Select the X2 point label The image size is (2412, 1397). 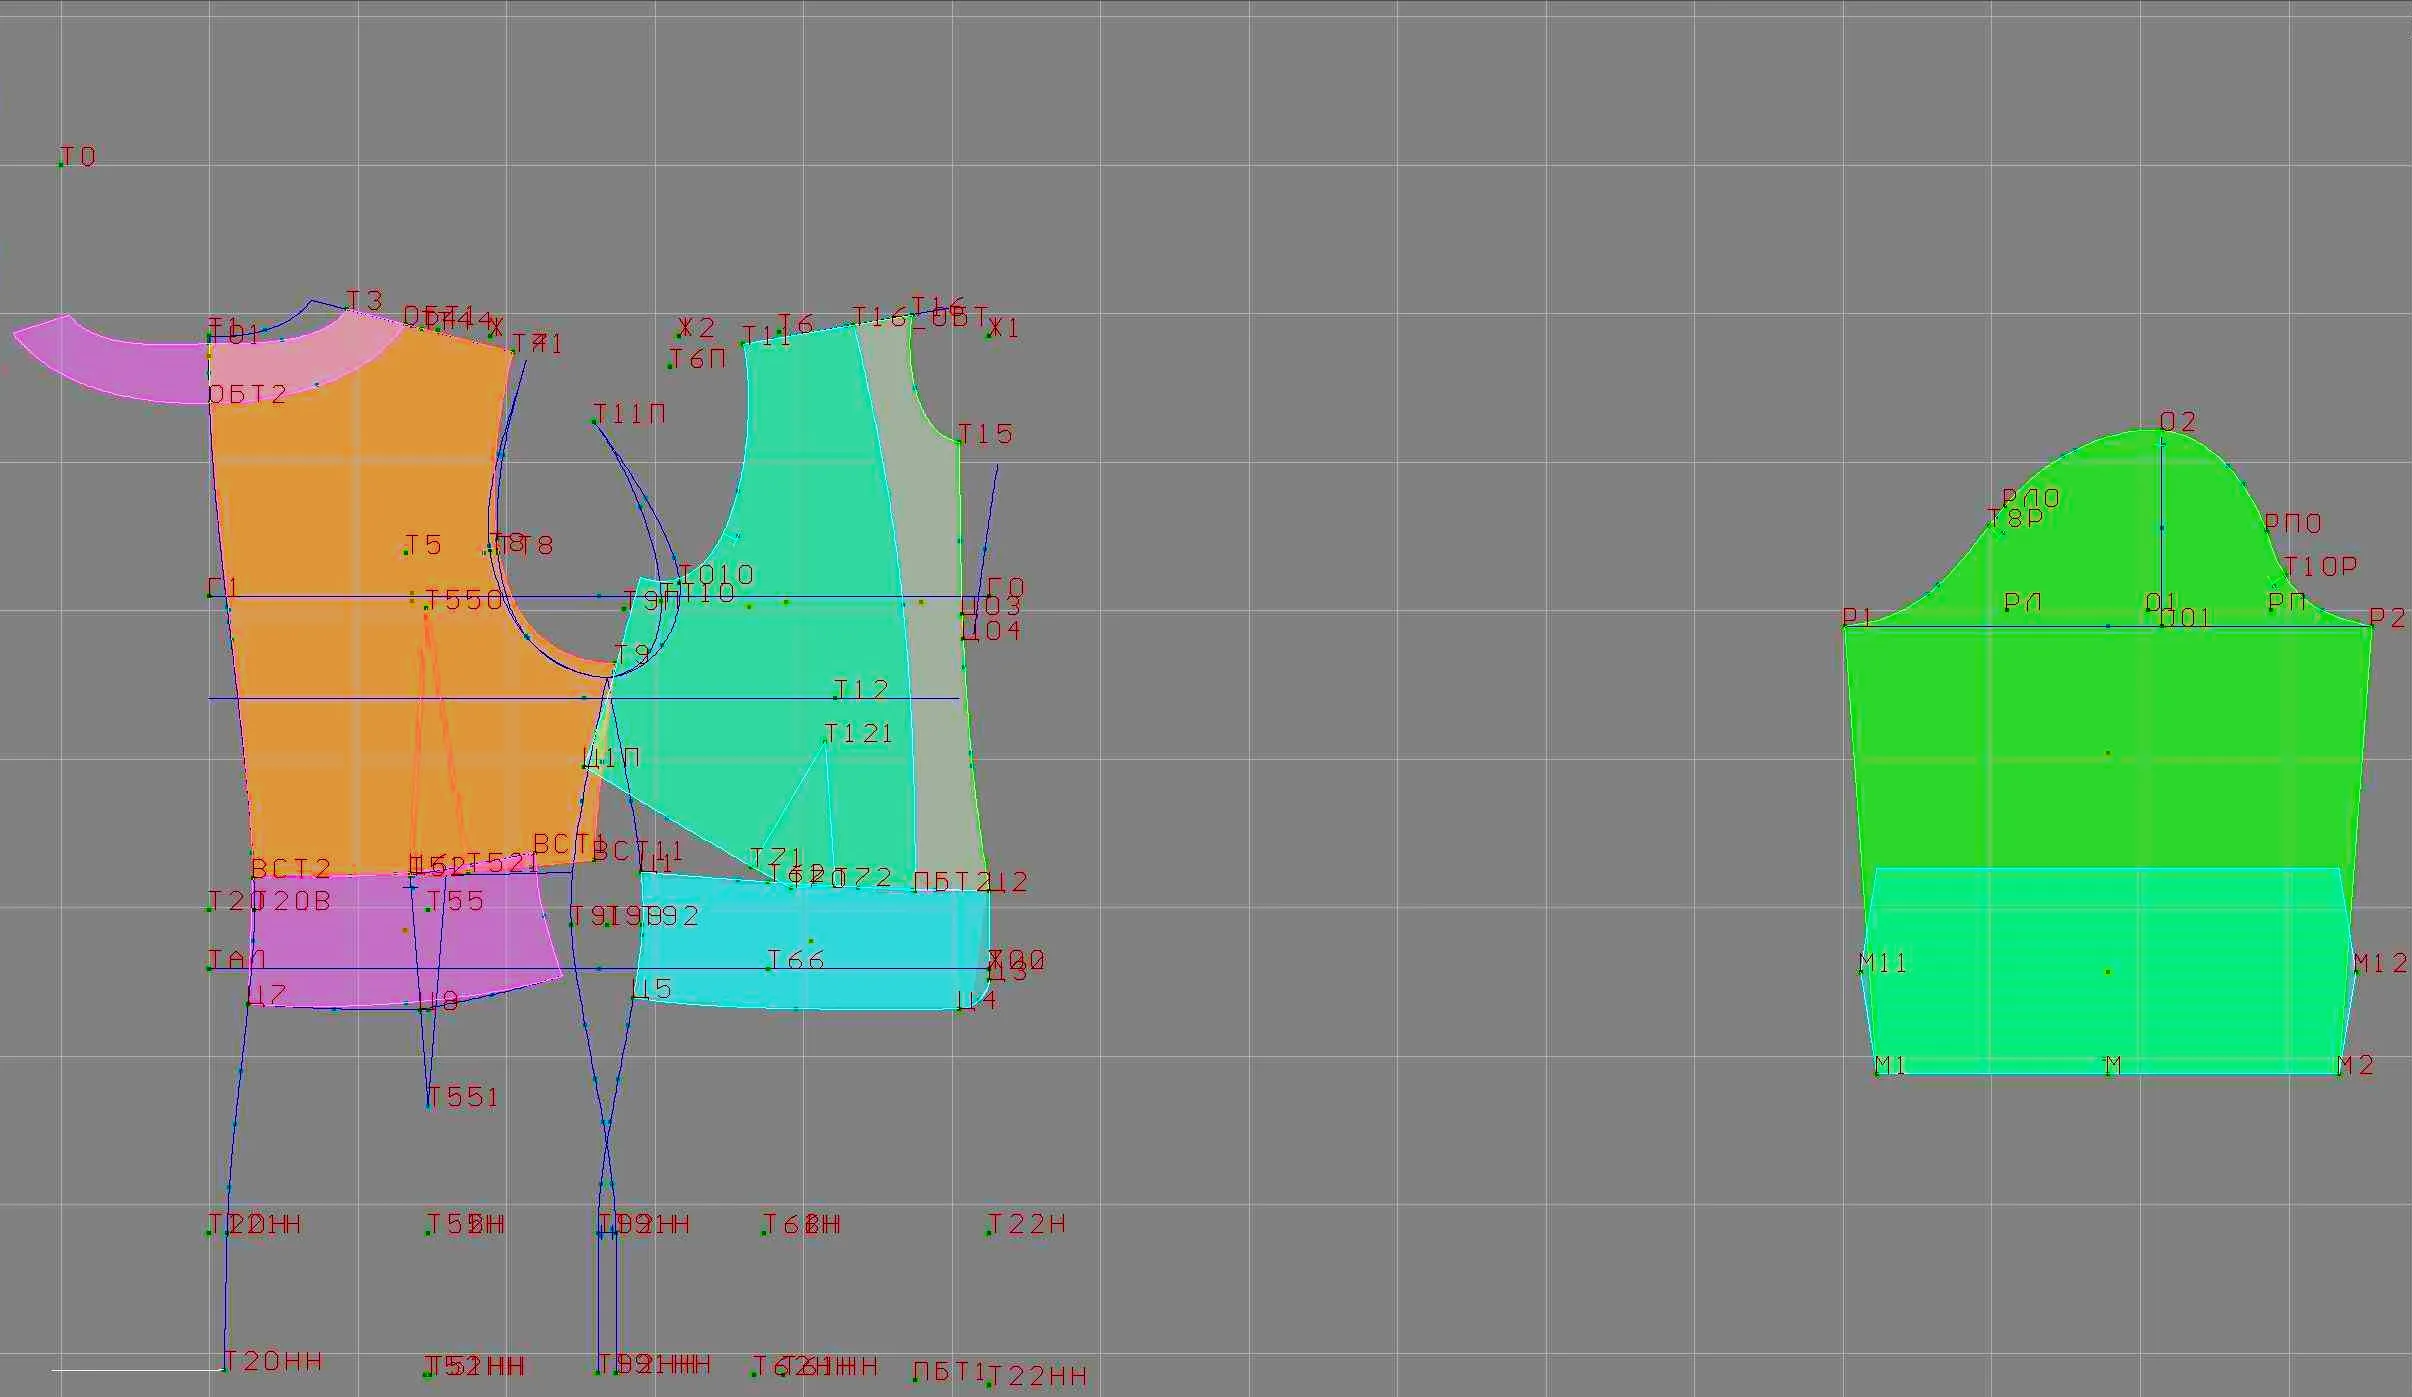[x=697, y=328]
